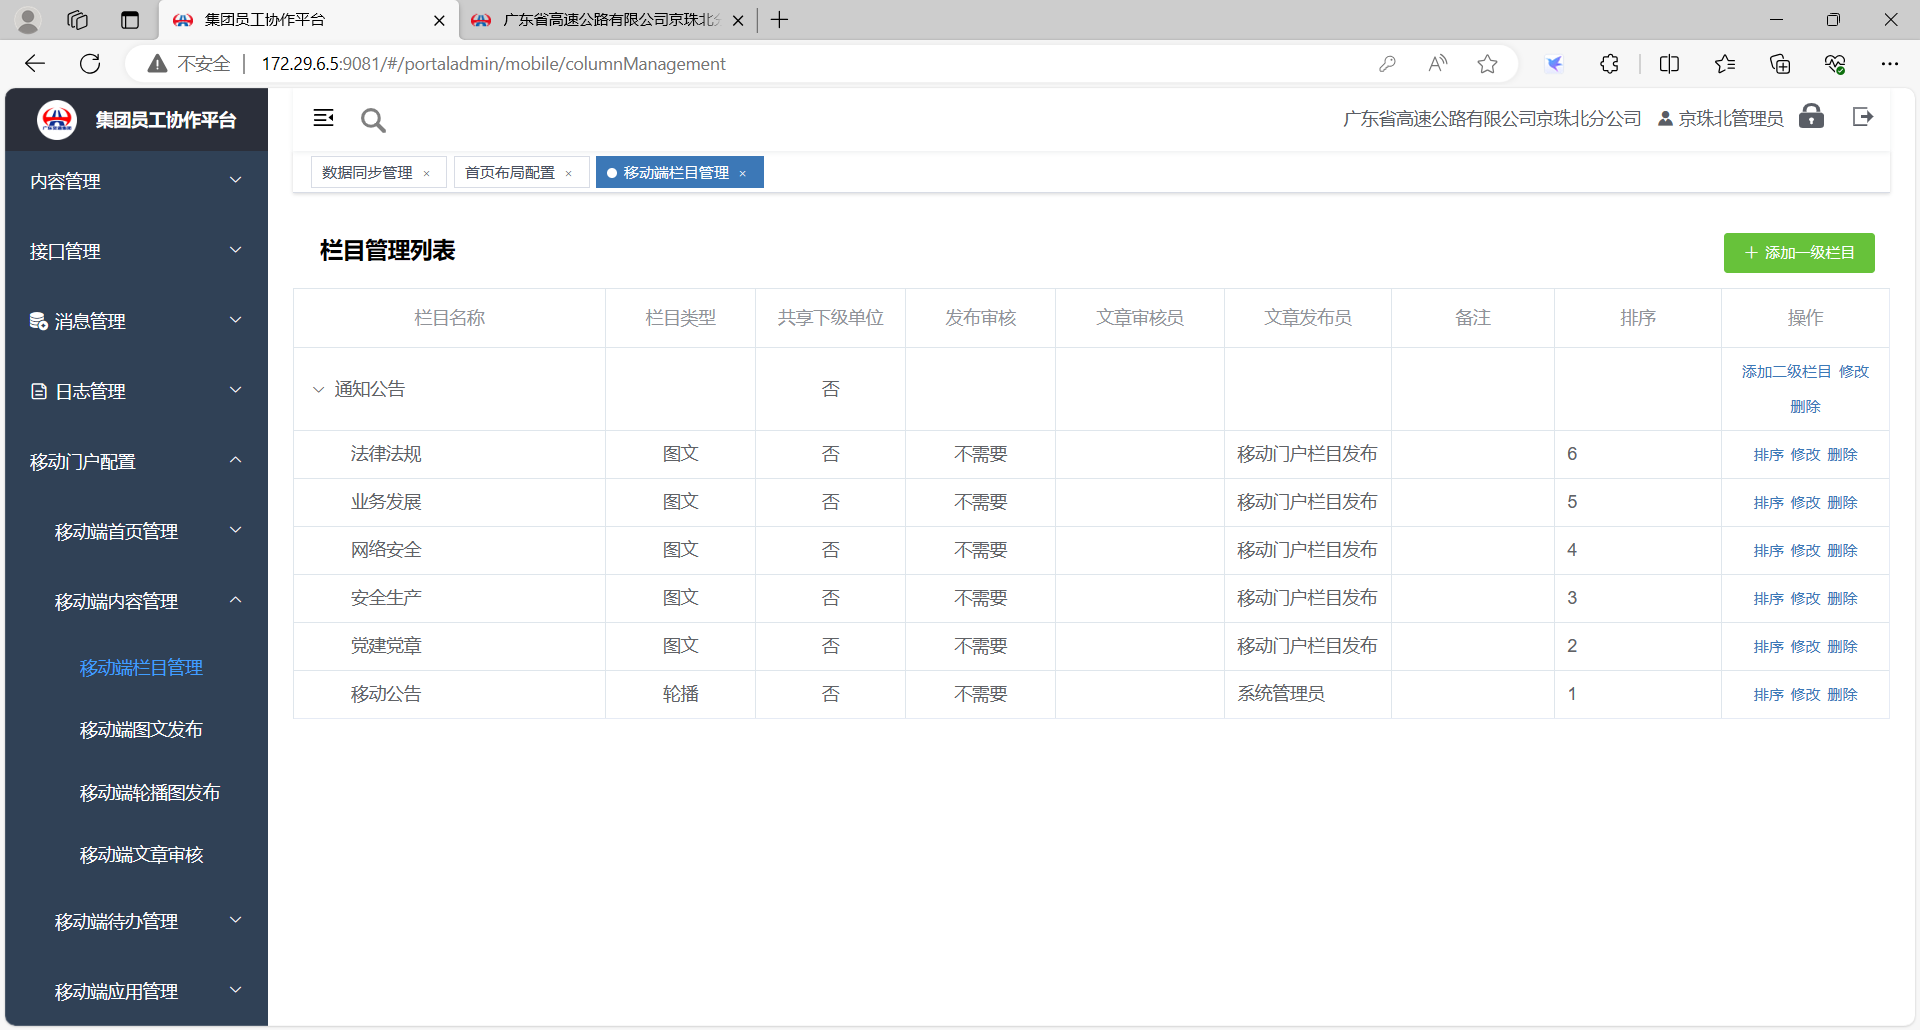Close the 数据同步管理 tab

427,174
